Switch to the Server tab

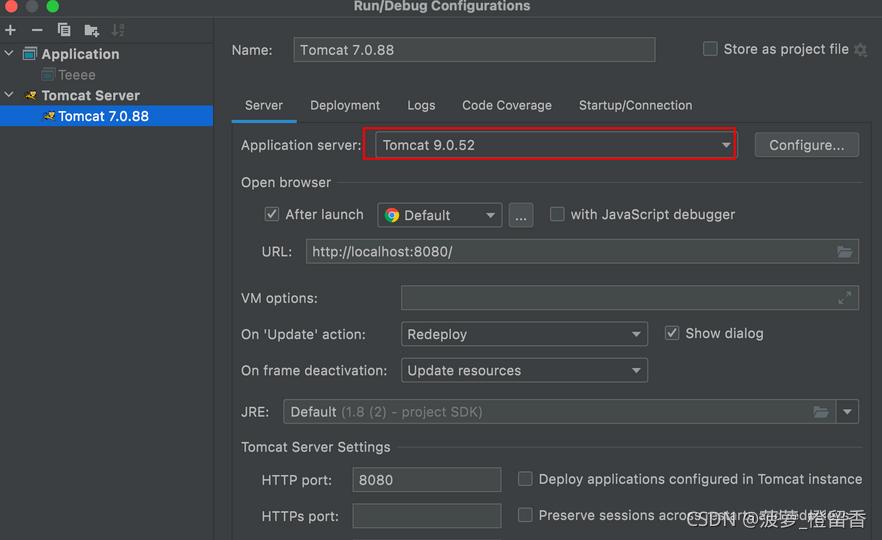coord(264,105)
